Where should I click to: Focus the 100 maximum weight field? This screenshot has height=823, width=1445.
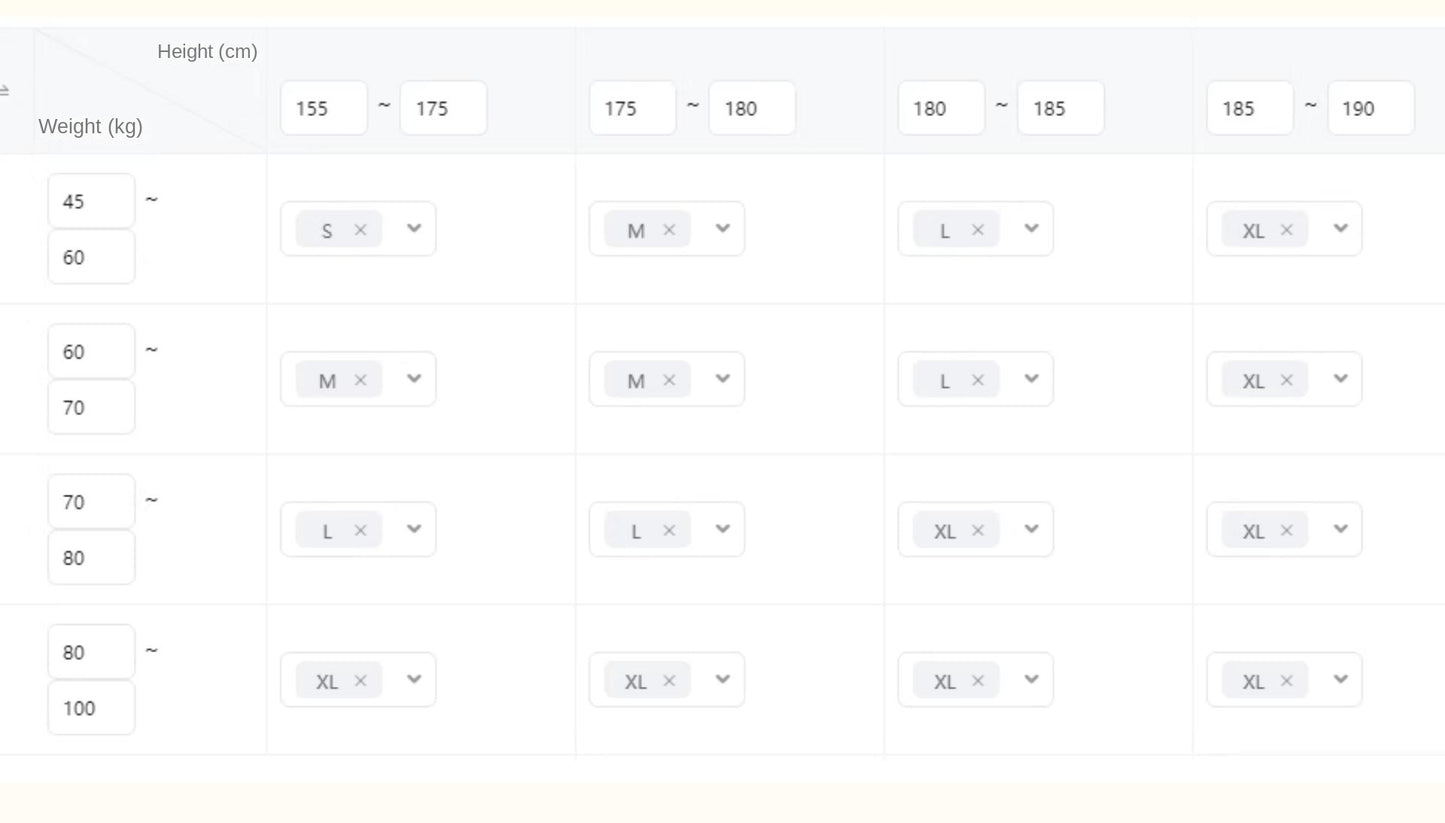pos(91,708)
